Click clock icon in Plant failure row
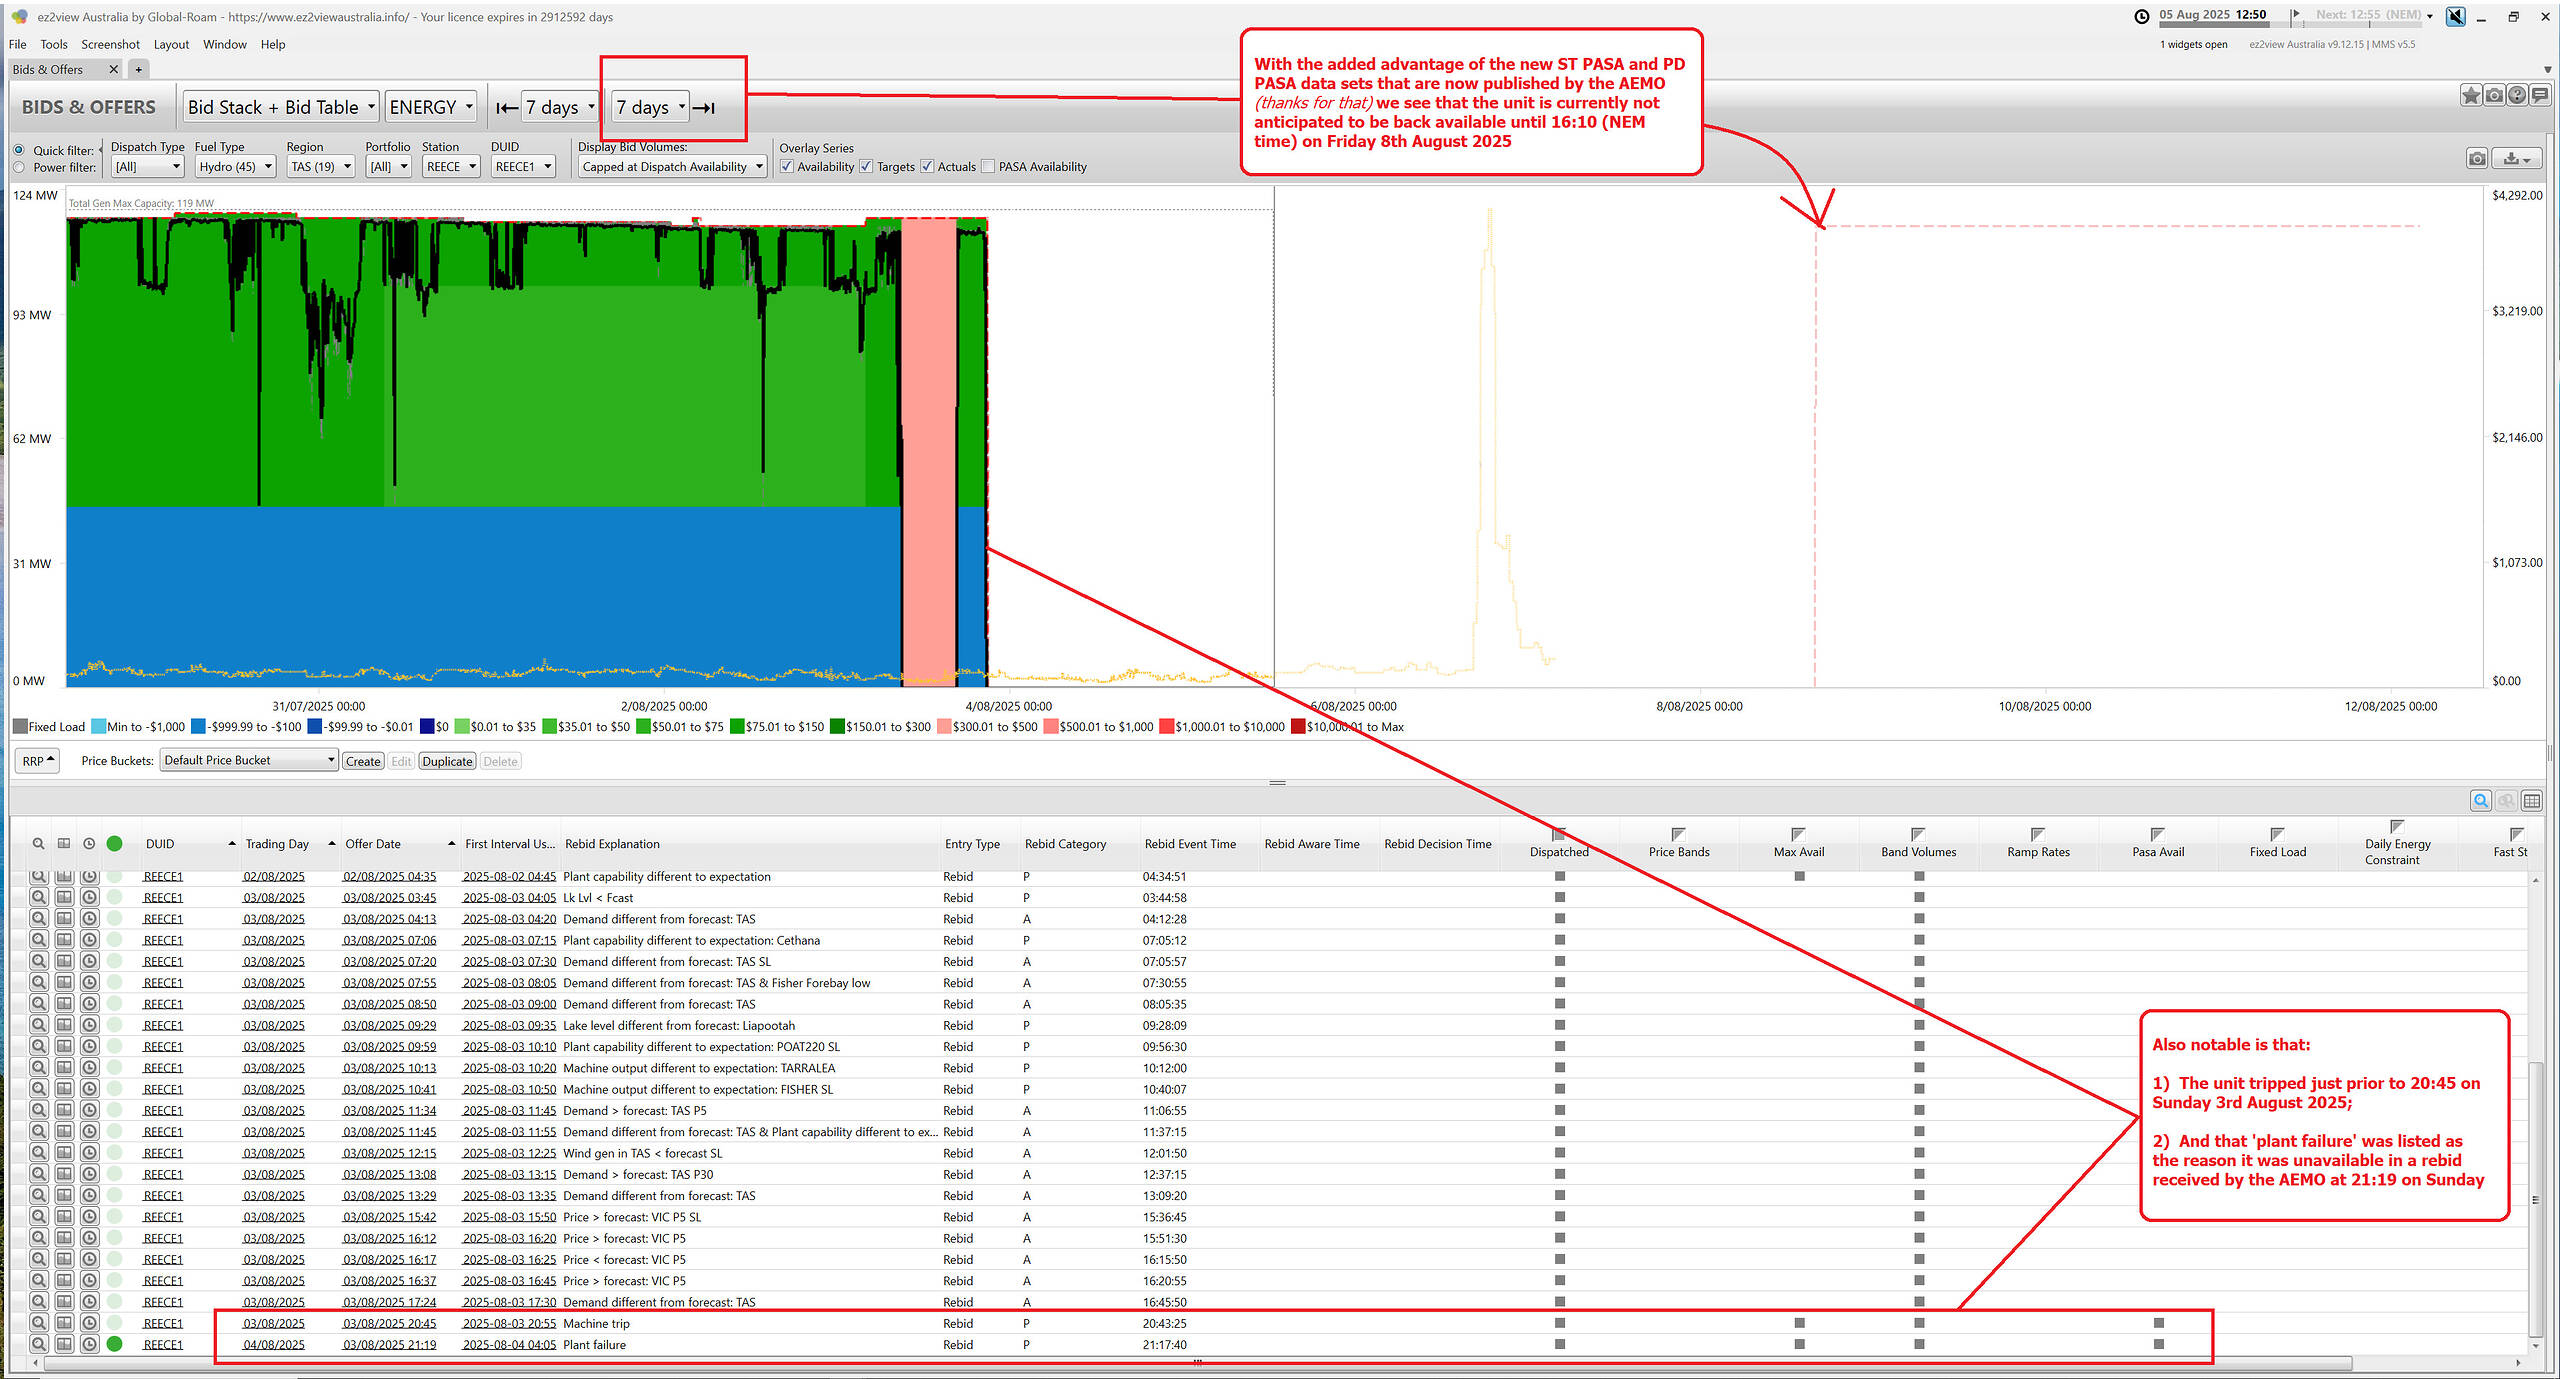The height and width of the screenshot is (1379, 2560). tap(90, 1345)
